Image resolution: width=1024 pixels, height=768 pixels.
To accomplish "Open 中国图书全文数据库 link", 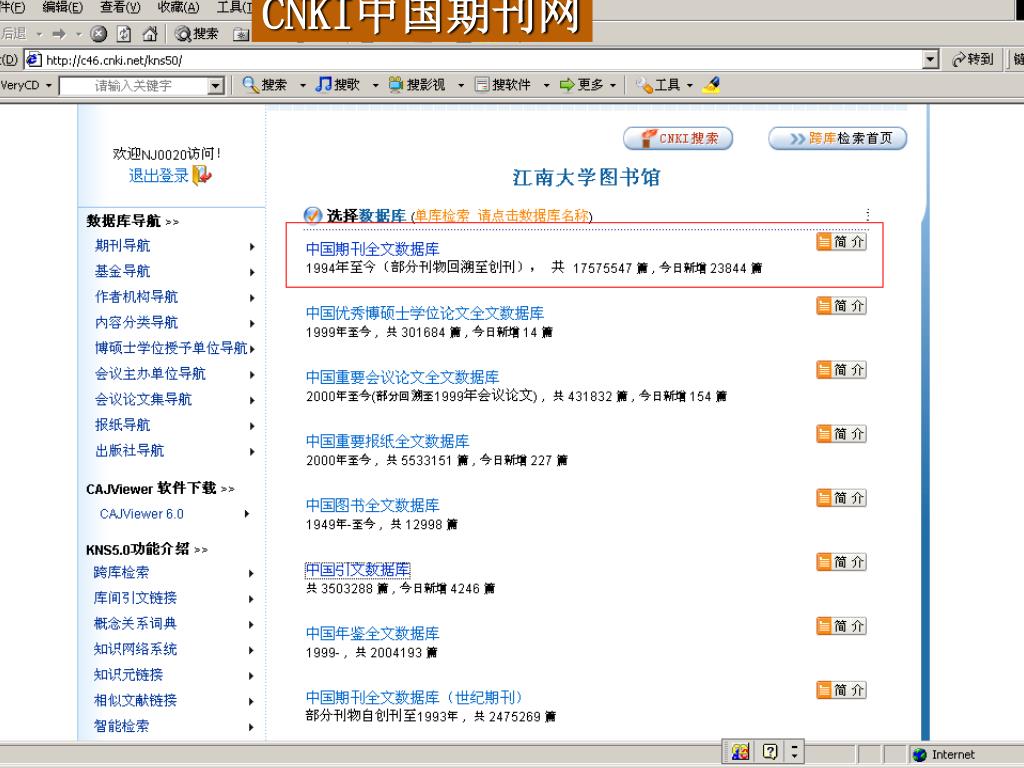I will click(x=372, y=505).
